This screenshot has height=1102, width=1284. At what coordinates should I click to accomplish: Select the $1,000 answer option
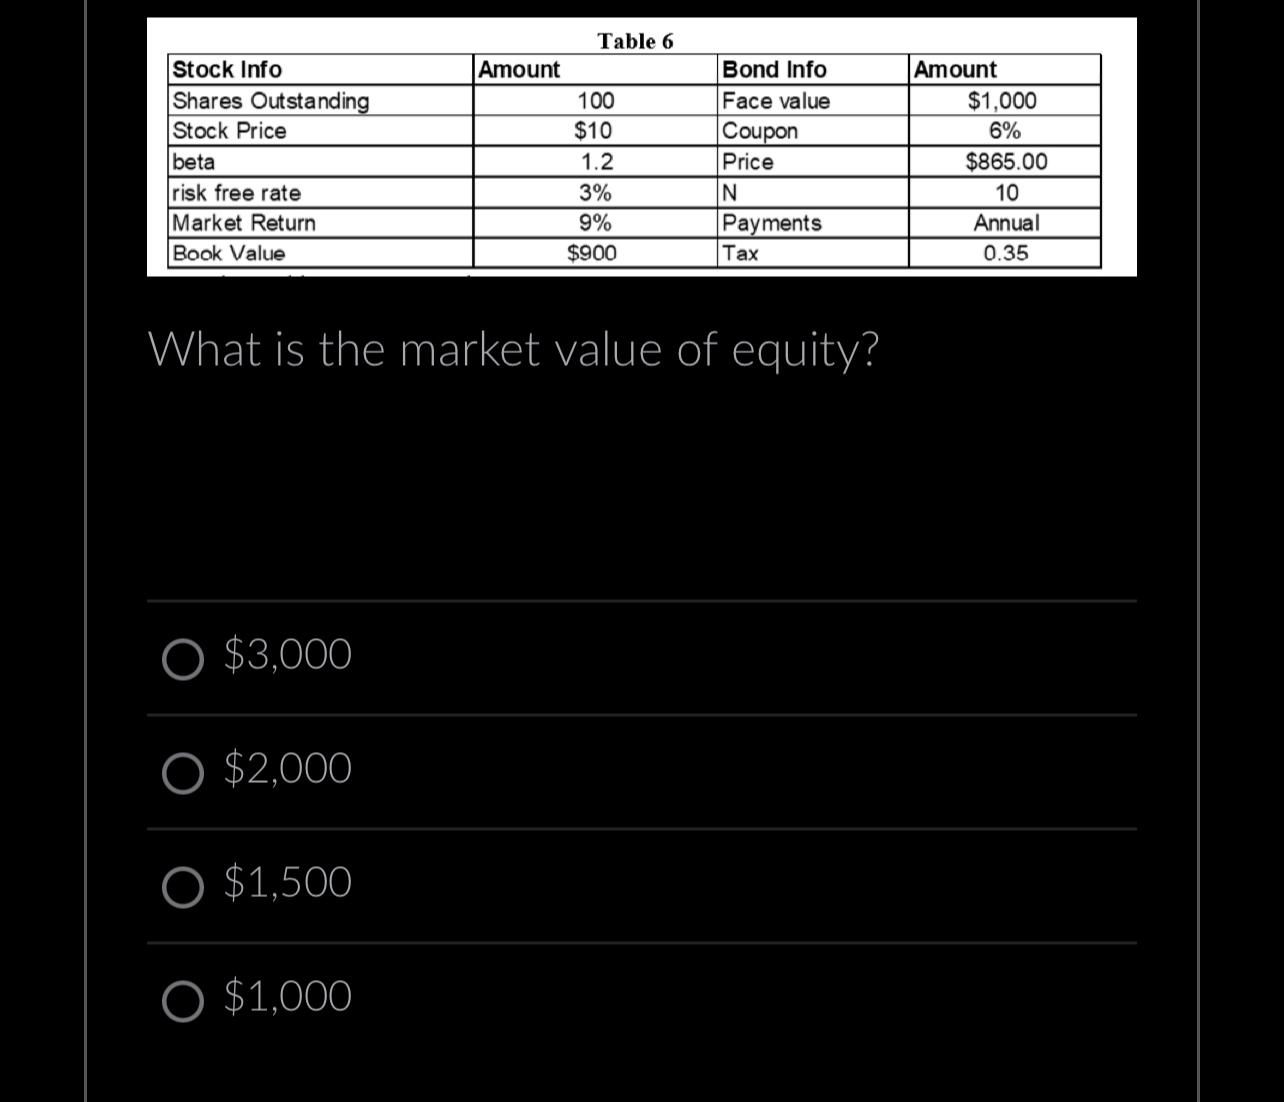184,998
